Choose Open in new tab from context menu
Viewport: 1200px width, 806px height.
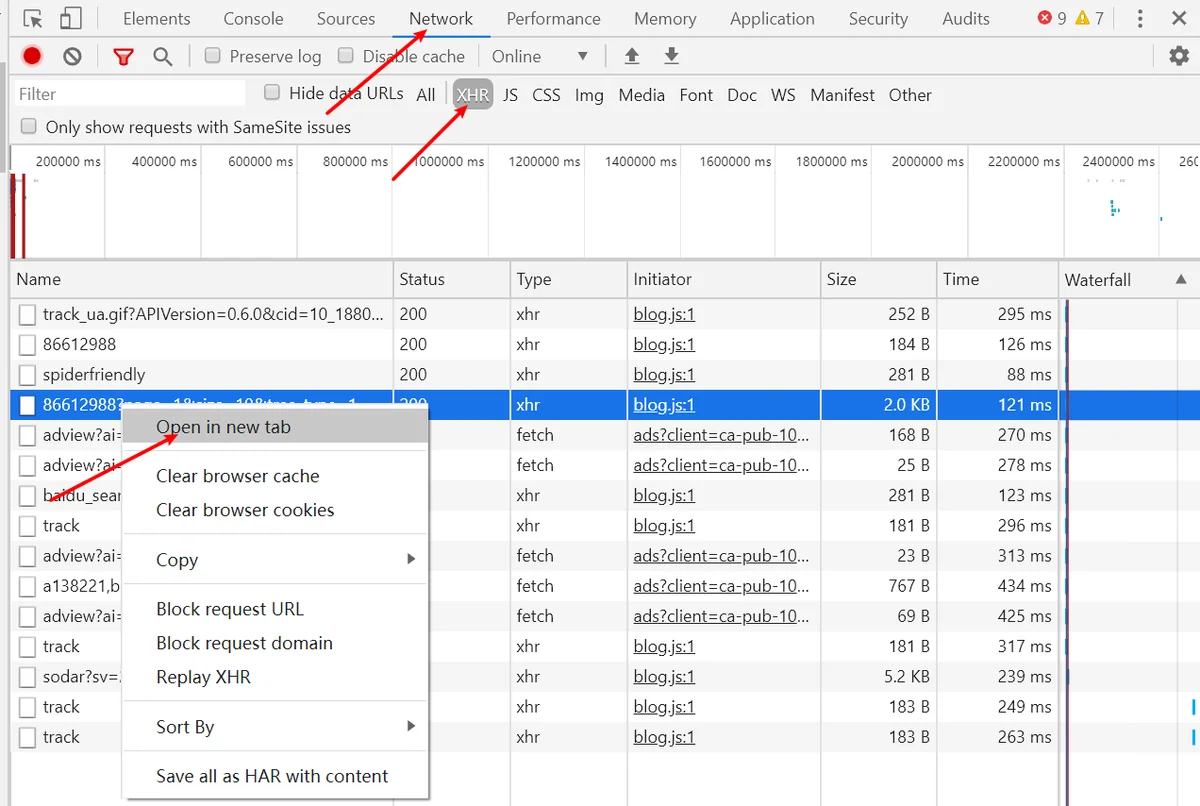[x=275, y=427]
